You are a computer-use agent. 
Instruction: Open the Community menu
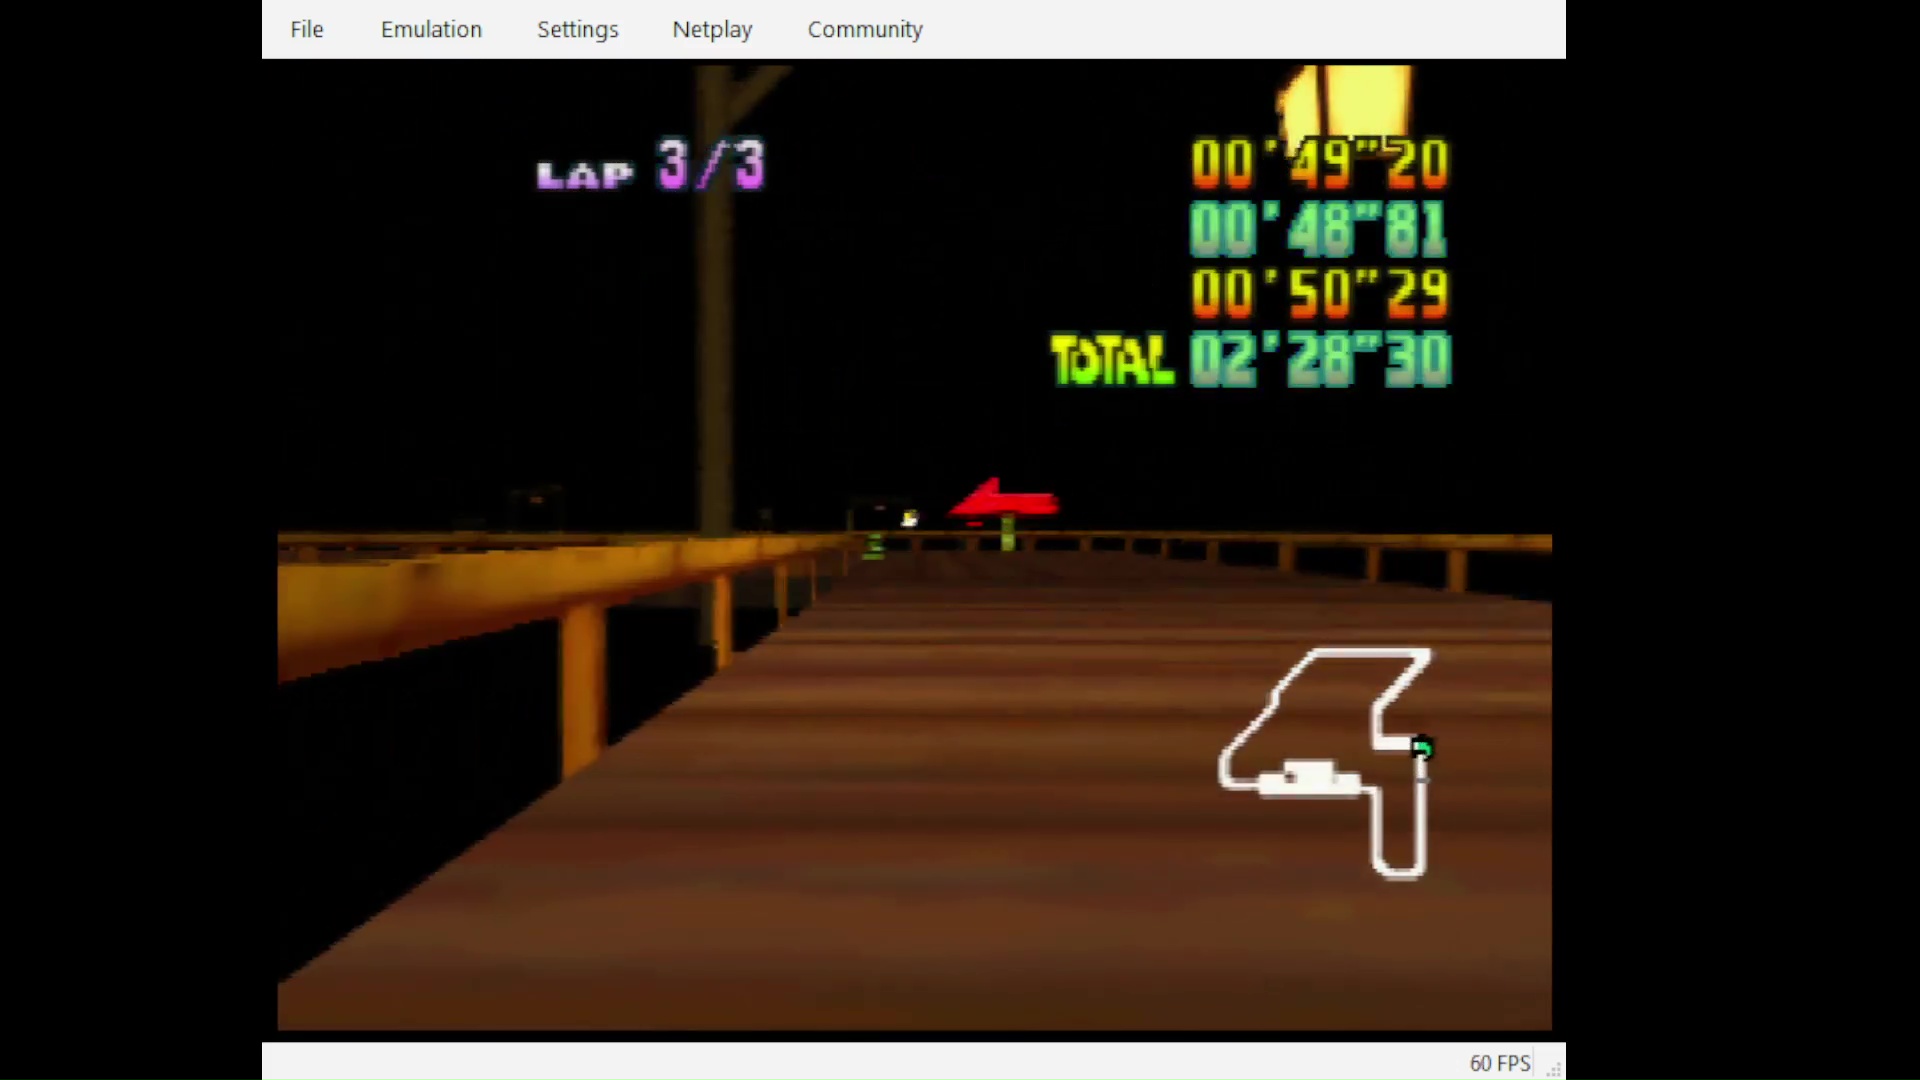(864, 30)
